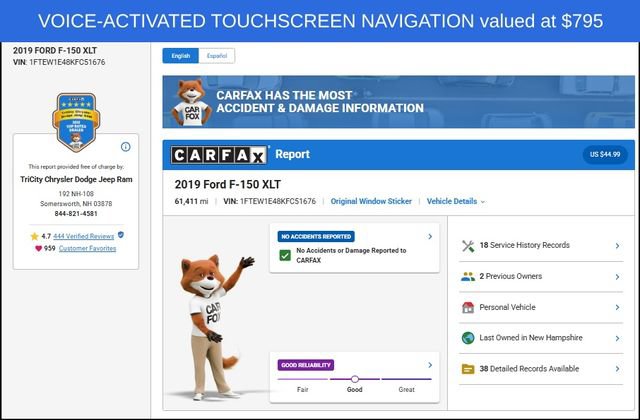The image size is (640, 420).
Task: Expand the No Accidents Reported card chevron
Action: tap(430, 236)
